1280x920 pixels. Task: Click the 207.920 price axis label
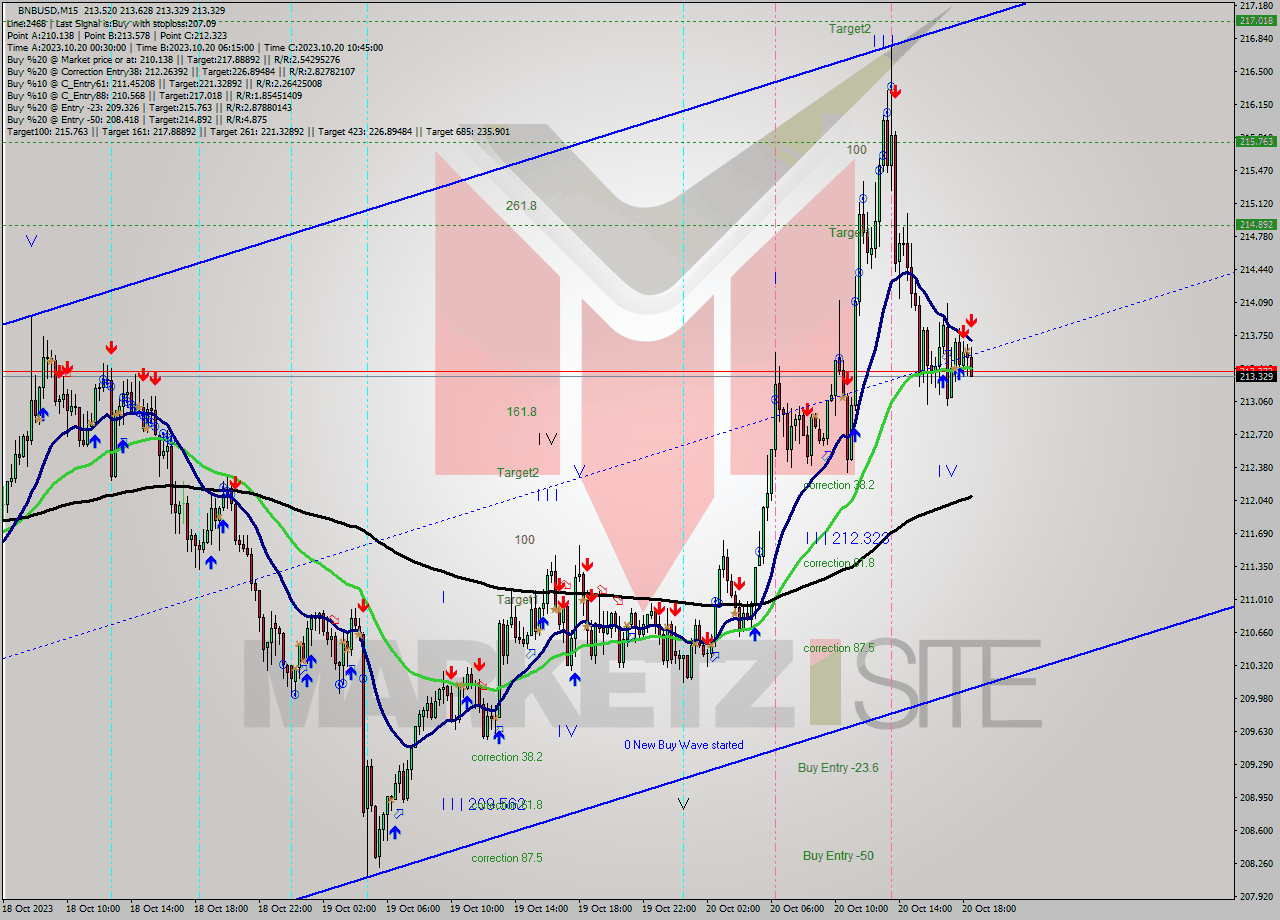pyautogui.click(x=1255, y=897)
